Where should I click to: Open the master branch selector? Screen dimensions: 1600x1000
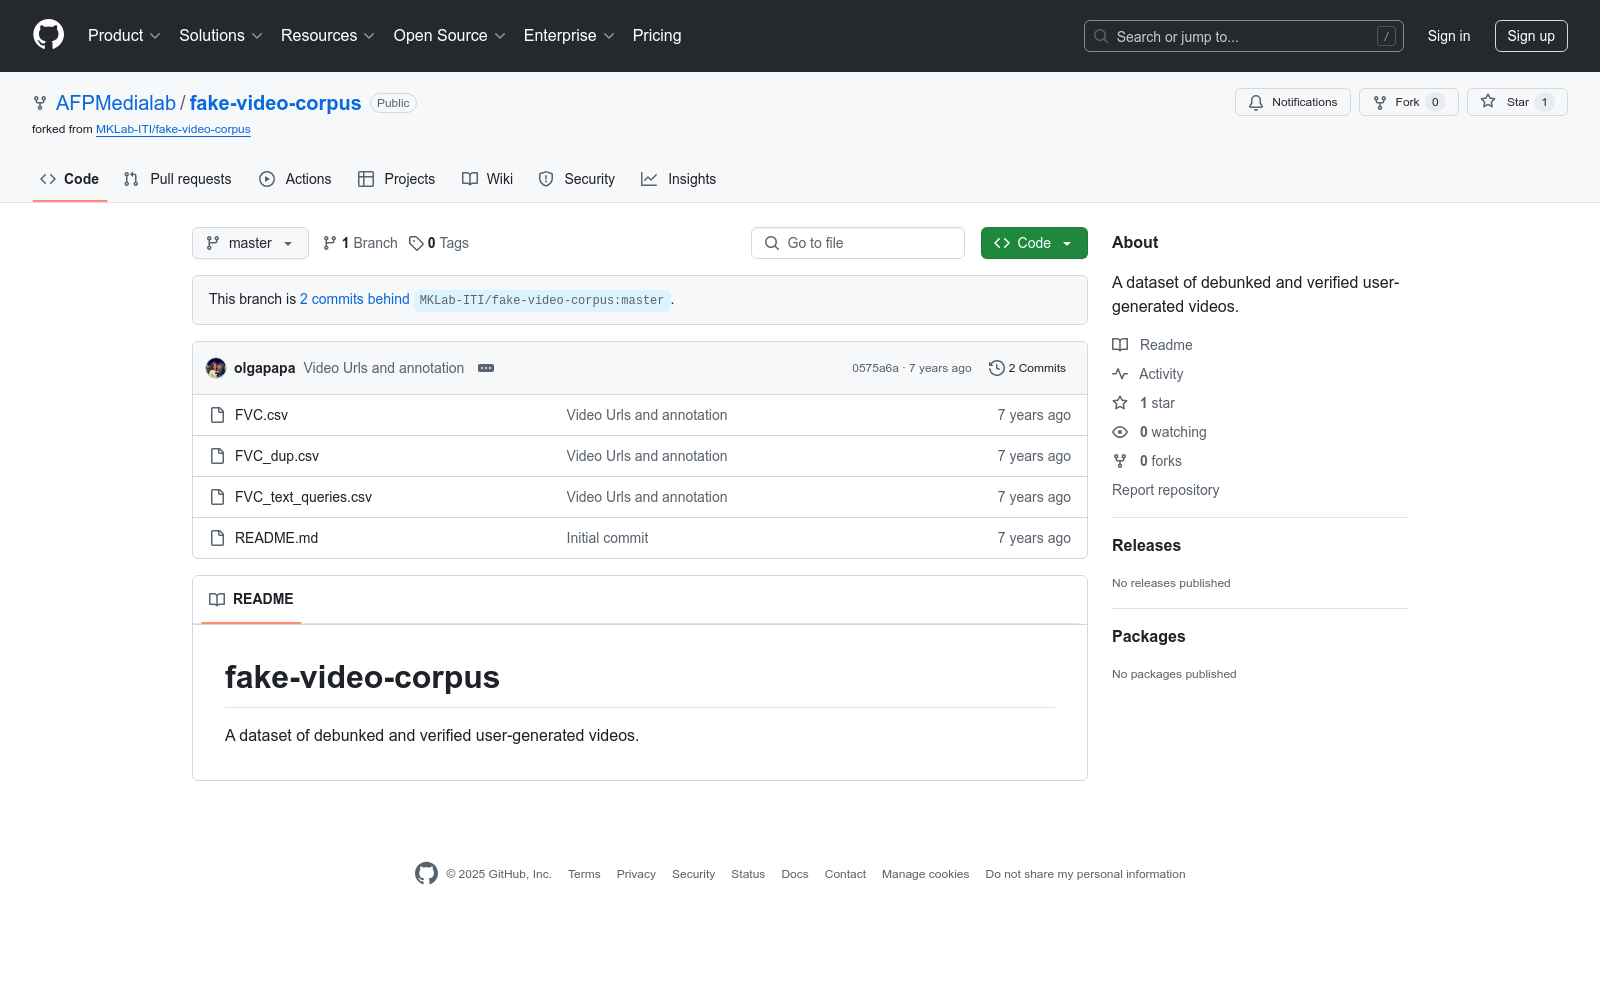[250, 243]
